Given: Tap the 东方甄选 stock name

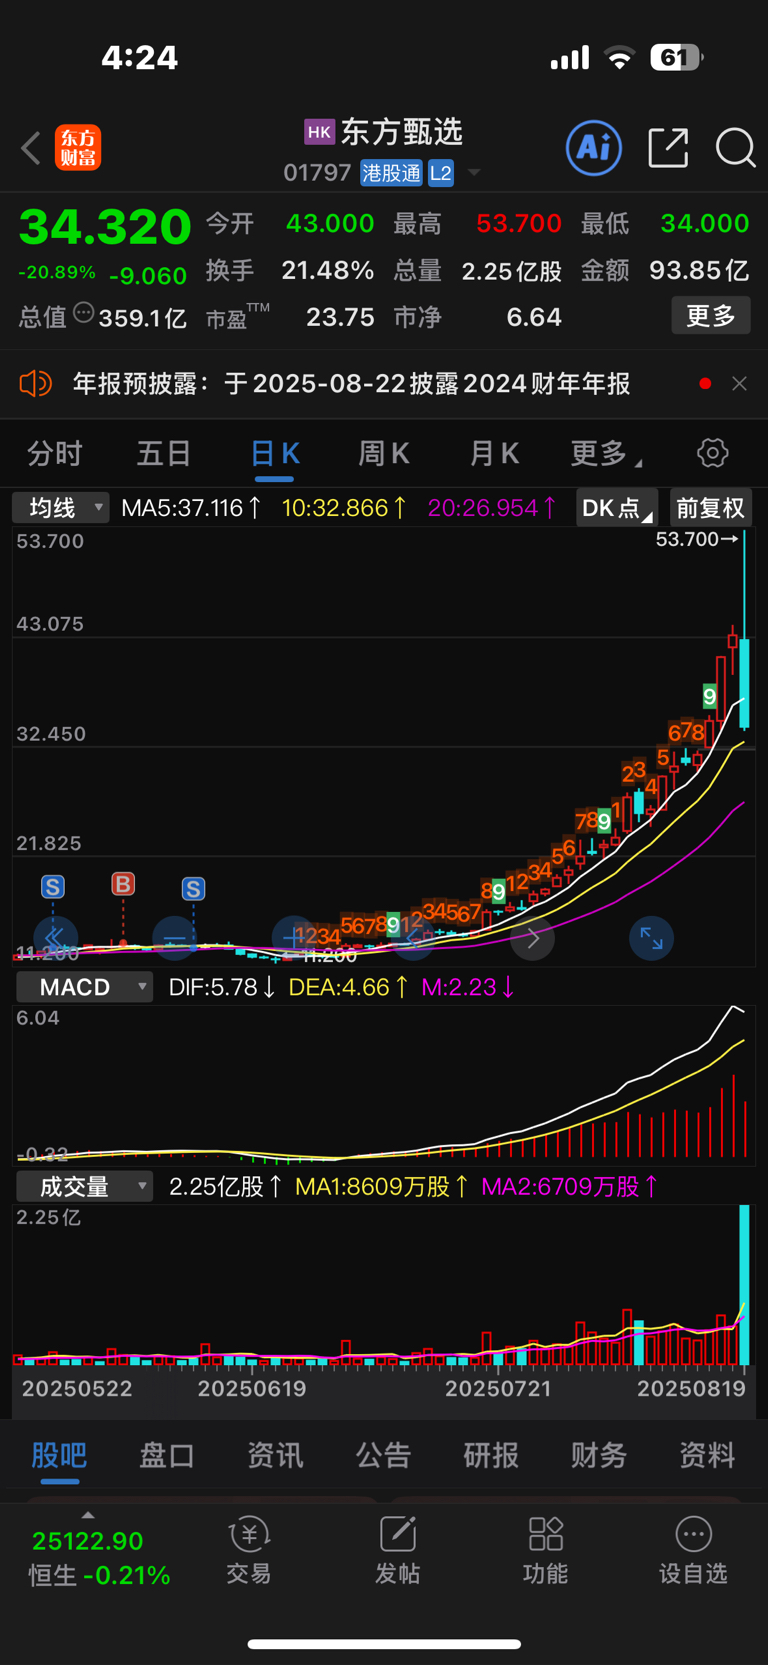Looking at the screenshot, I should tap(402, 132).
